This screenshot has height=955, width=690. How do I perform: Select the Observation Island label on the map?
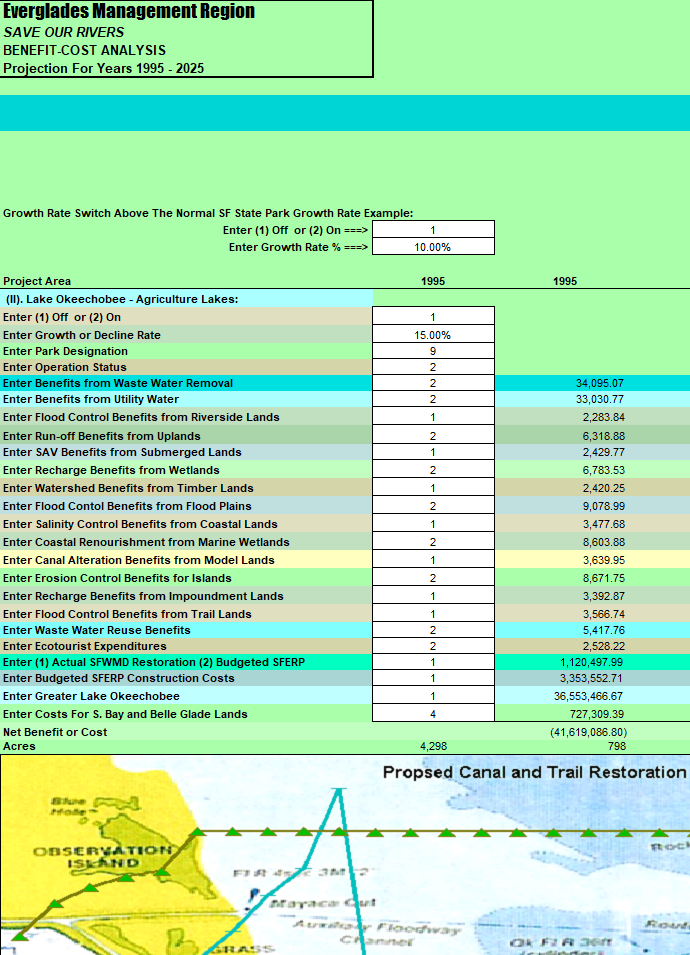pyautogui.click(x=89, y=856)
